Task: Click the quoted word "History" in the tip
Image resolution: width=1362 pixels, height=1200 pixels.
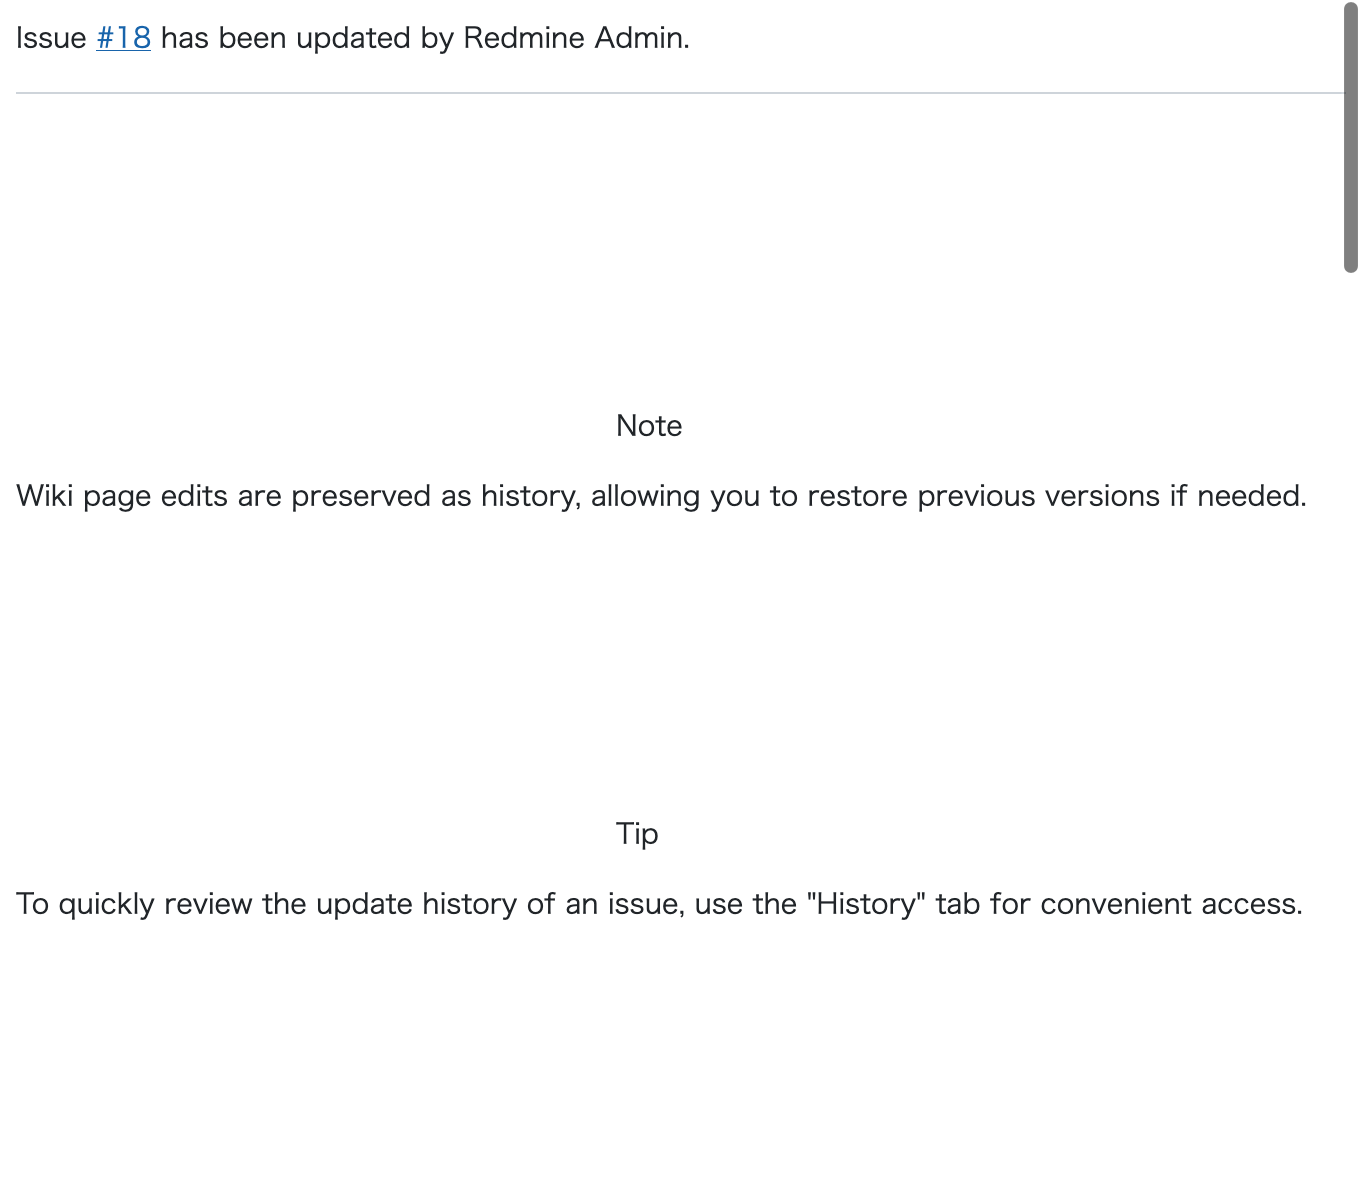Action: (866, 904)
